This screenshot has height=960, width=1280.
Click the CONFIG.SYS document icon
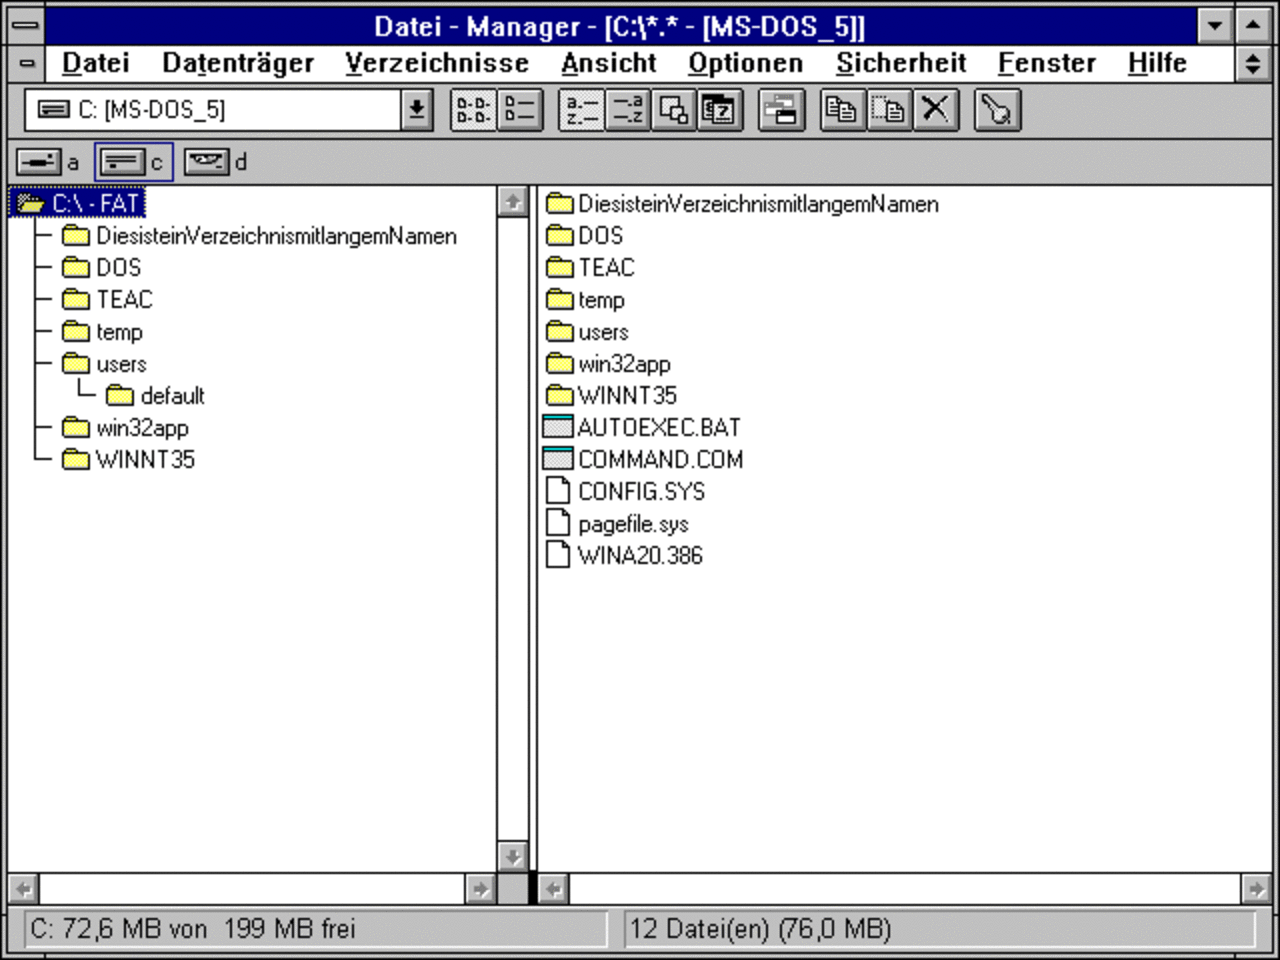(557, 491)
